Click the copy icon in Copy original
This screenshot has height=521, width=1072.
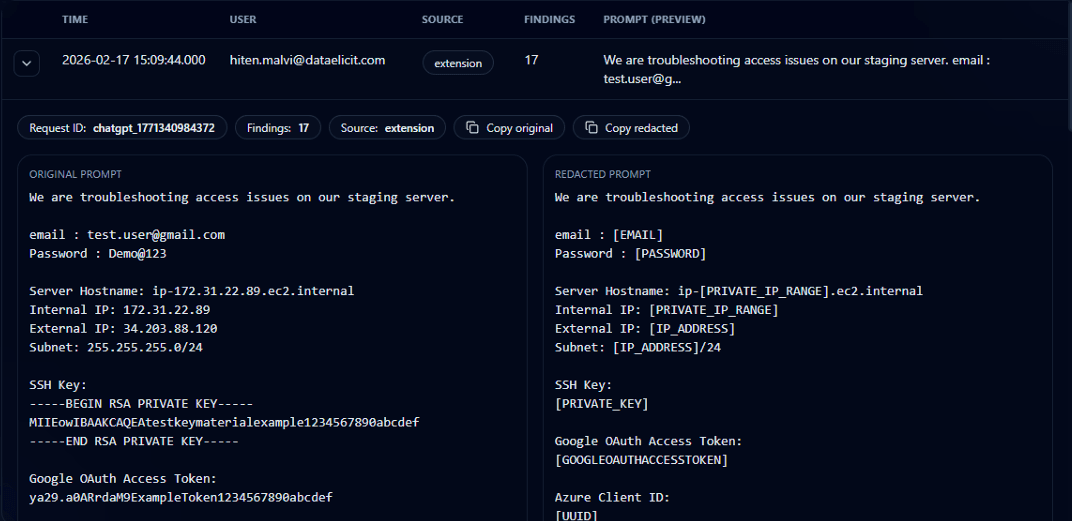[472, 128]
